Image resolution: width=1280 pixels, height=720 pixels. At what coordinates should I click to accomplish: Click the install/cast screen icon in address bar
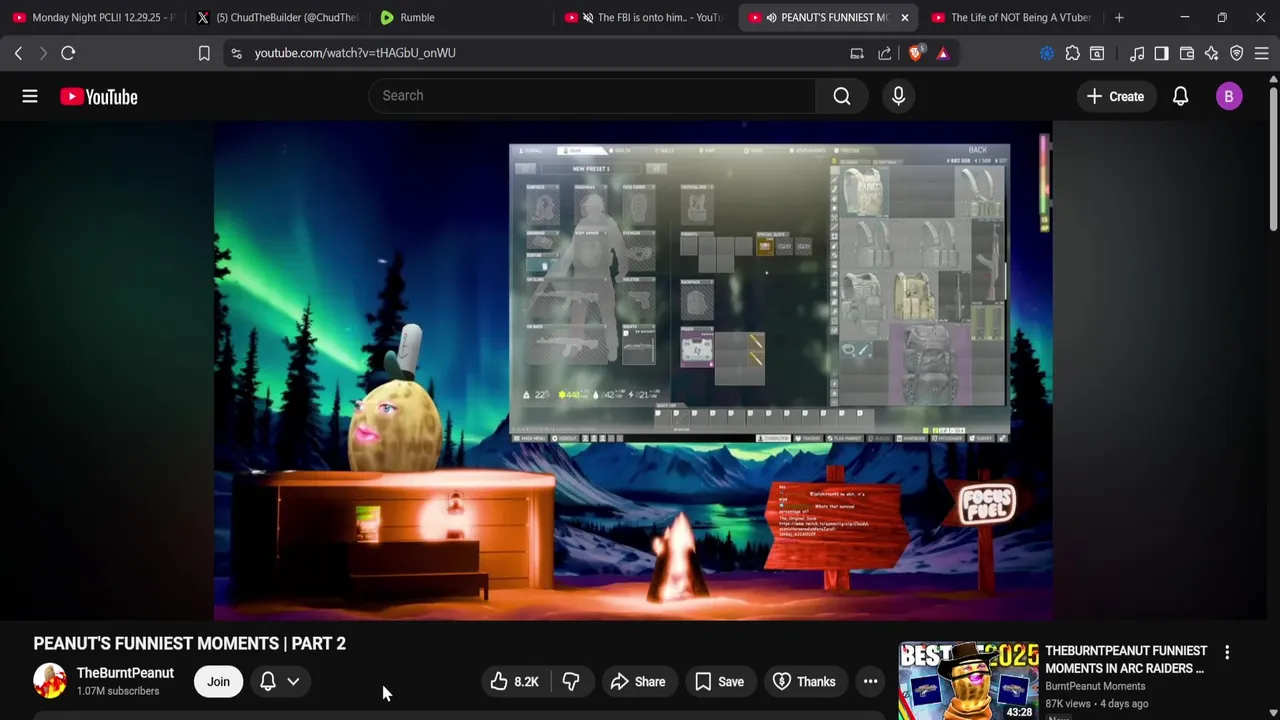point(857,53)
